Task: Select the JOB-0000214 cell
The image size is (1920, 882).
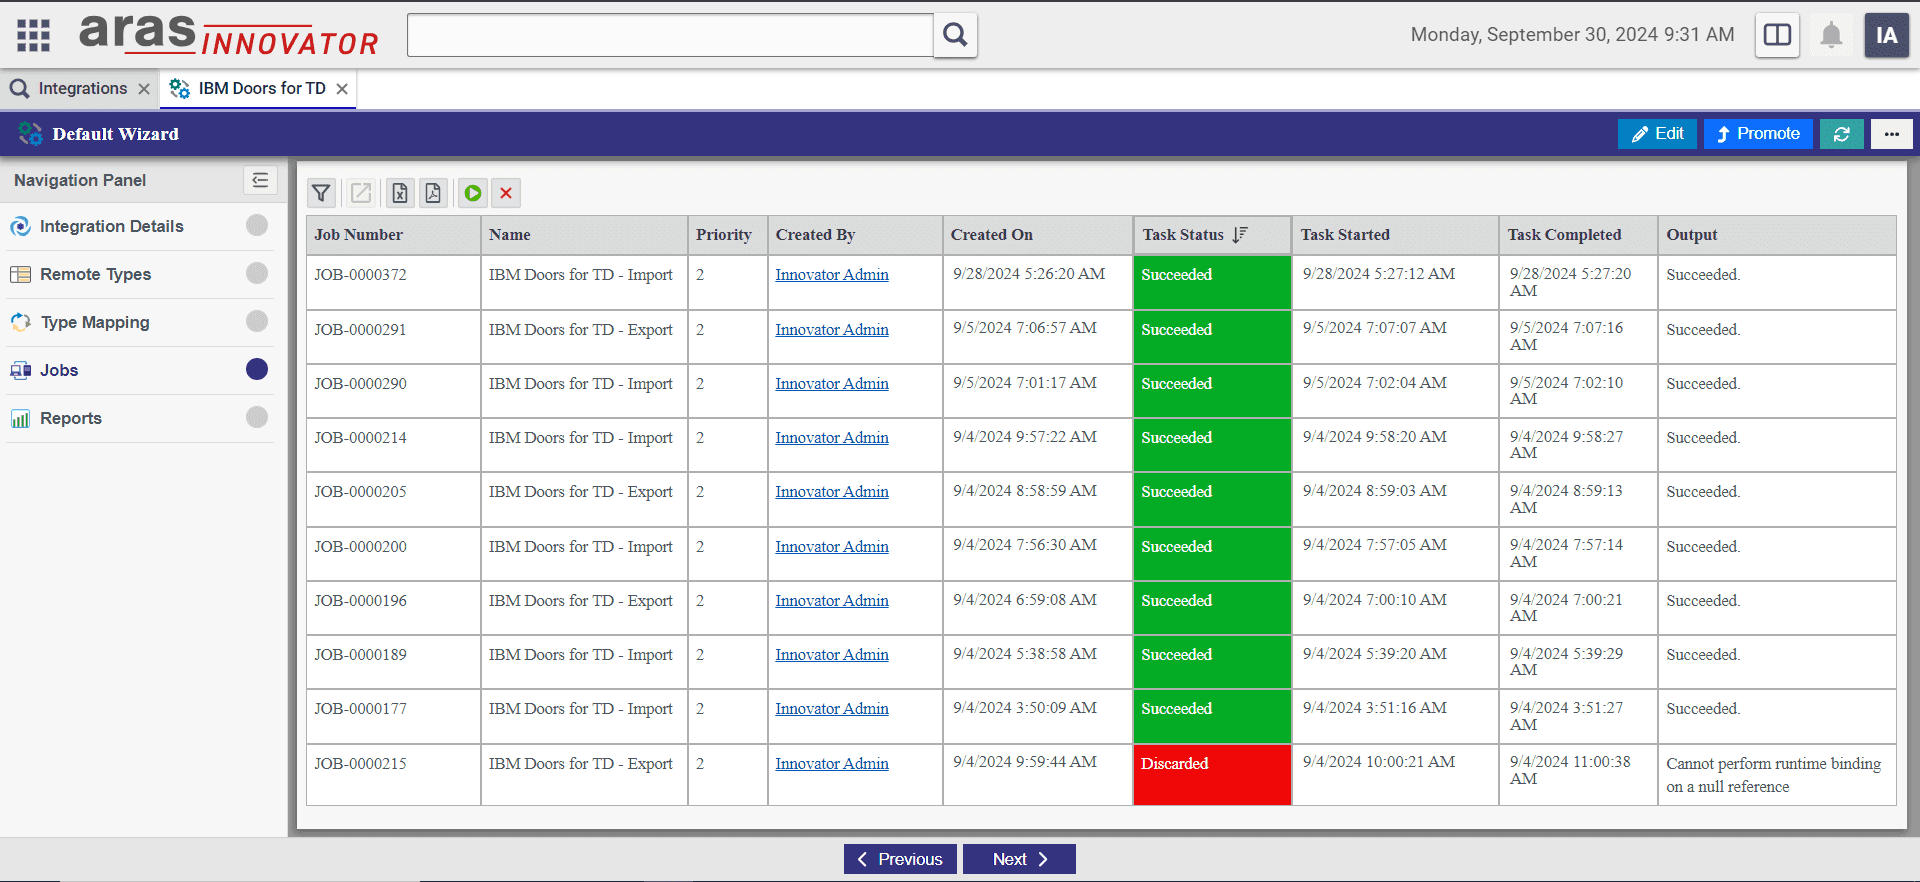Action: pos(393,445)
